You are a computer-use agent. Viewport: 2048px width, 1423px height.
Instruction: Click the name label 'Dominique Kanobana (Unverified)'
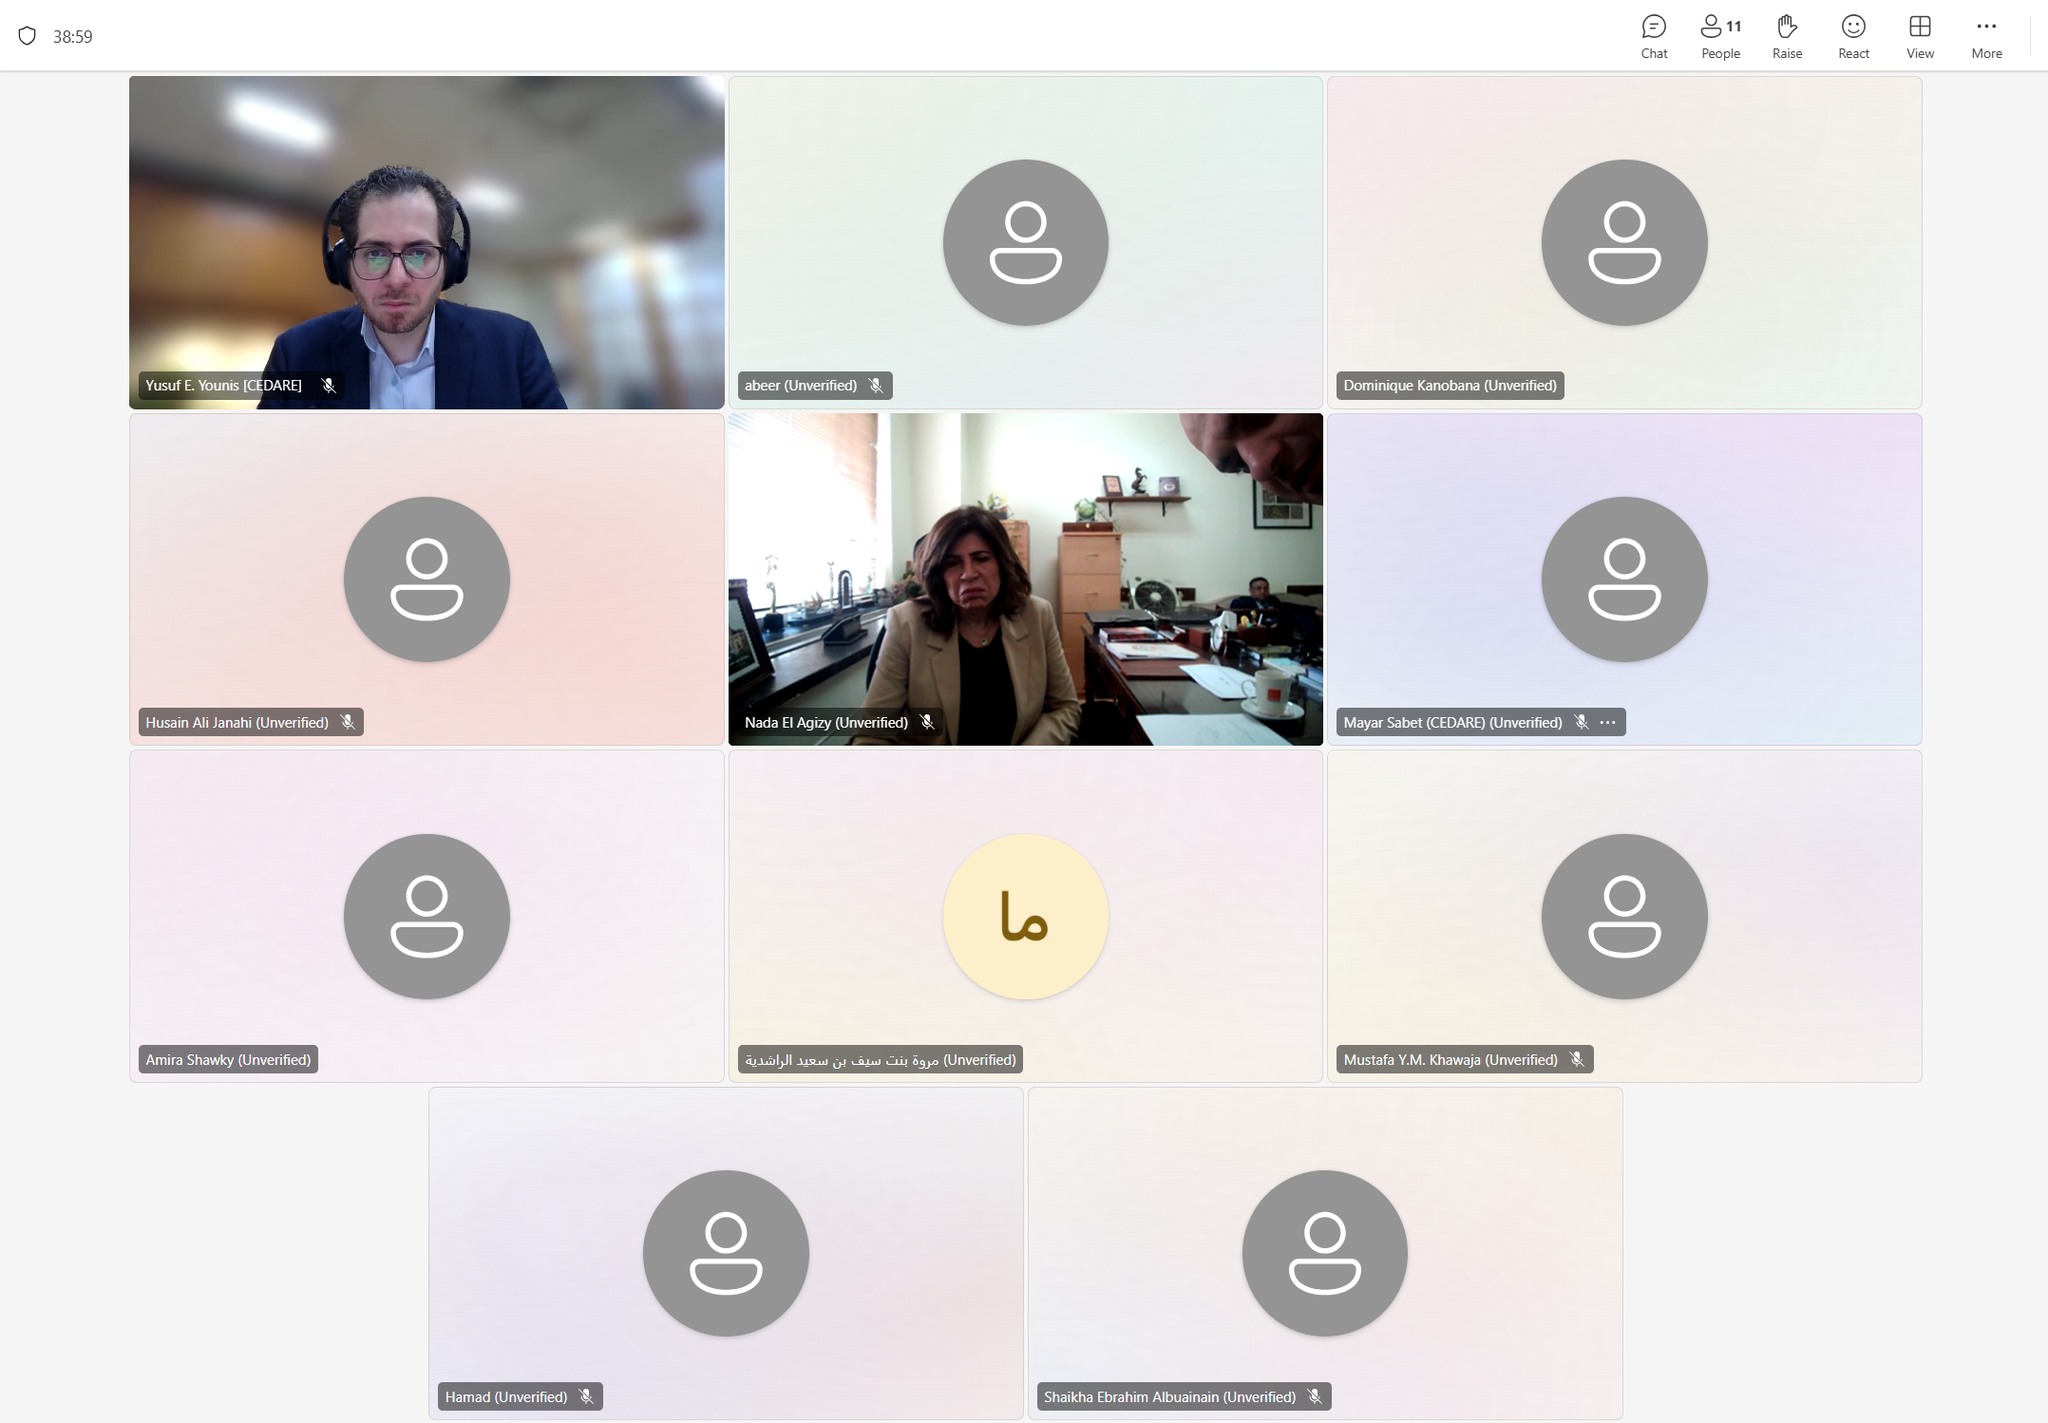pyautogui.click(x=1450, y=385)
